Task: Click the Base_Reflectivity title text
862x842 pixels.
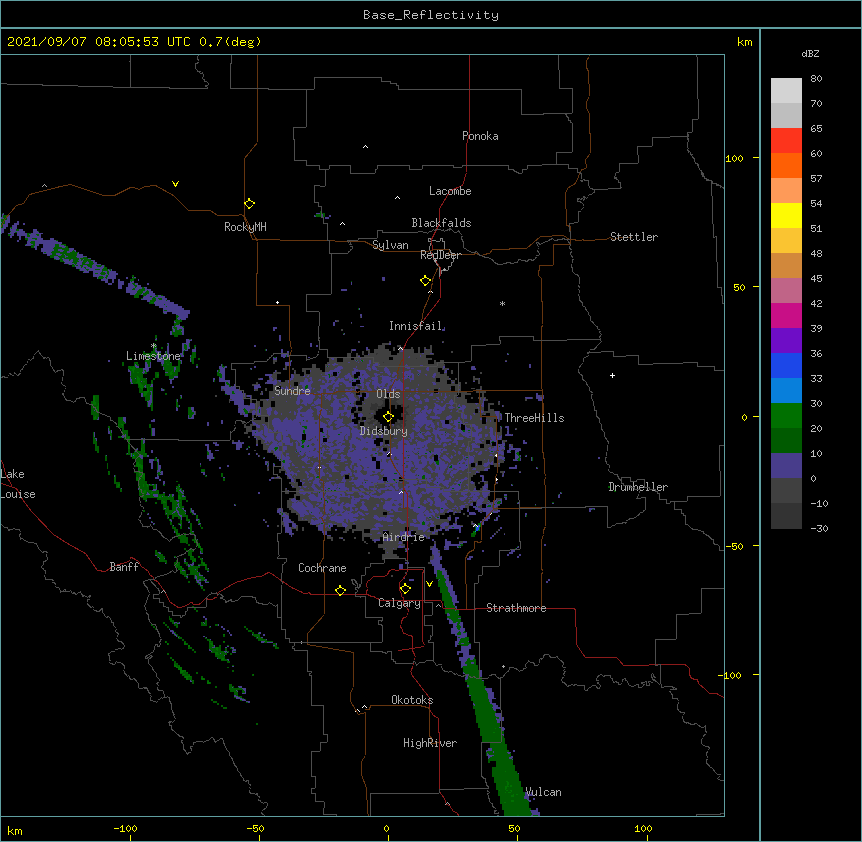Action: (x=431, y=15)
